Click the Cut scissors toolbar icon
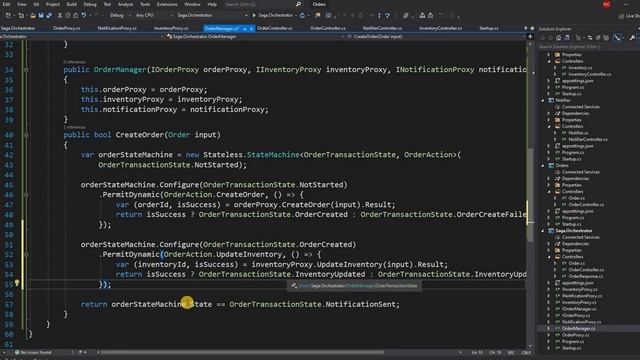640x360 pixels. [60, 16]
